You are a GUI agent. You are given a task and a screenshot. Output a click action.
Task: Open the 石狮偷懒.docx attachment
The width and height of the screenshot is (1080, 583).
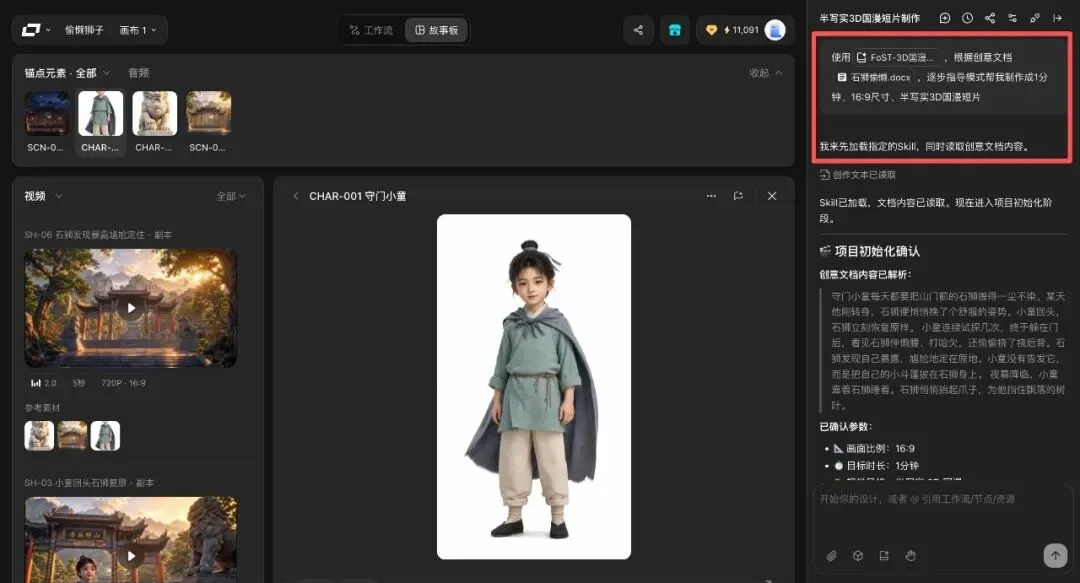[x=874, y=78]
